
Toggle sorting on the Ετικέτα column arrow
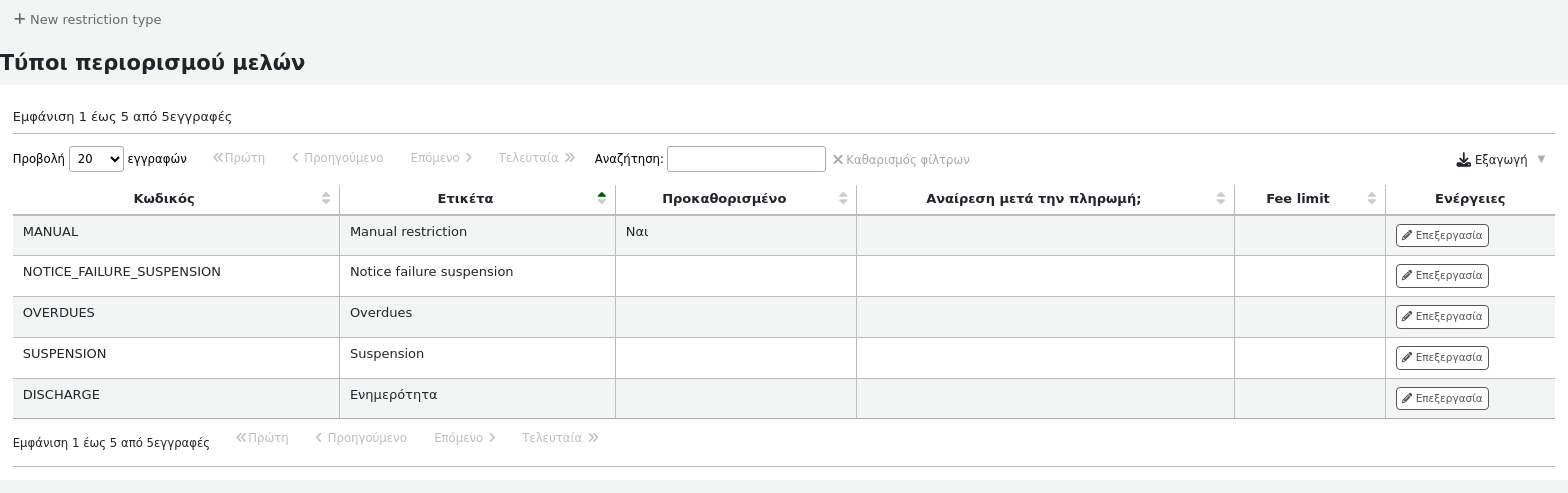pyautogui.click(x=602, y=198)
